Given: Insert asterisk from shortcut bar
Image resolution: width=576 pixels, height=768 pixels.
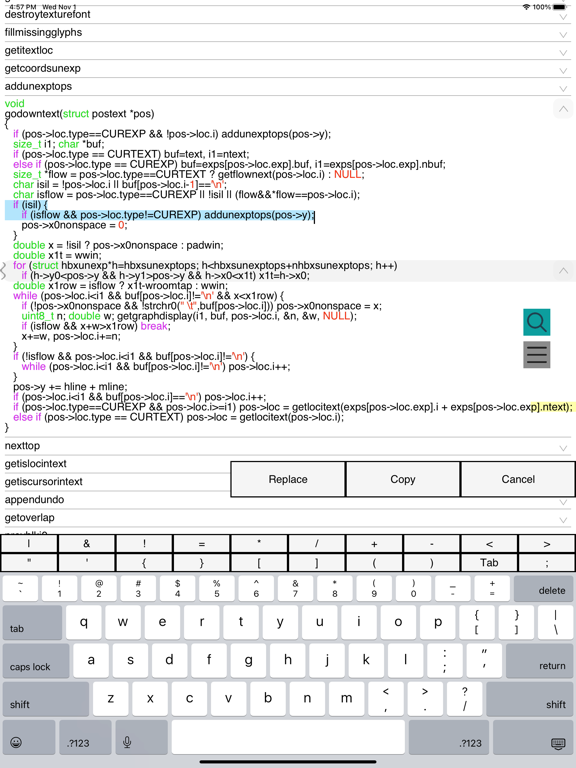Looking at the screenshot, I should [259, 544].
